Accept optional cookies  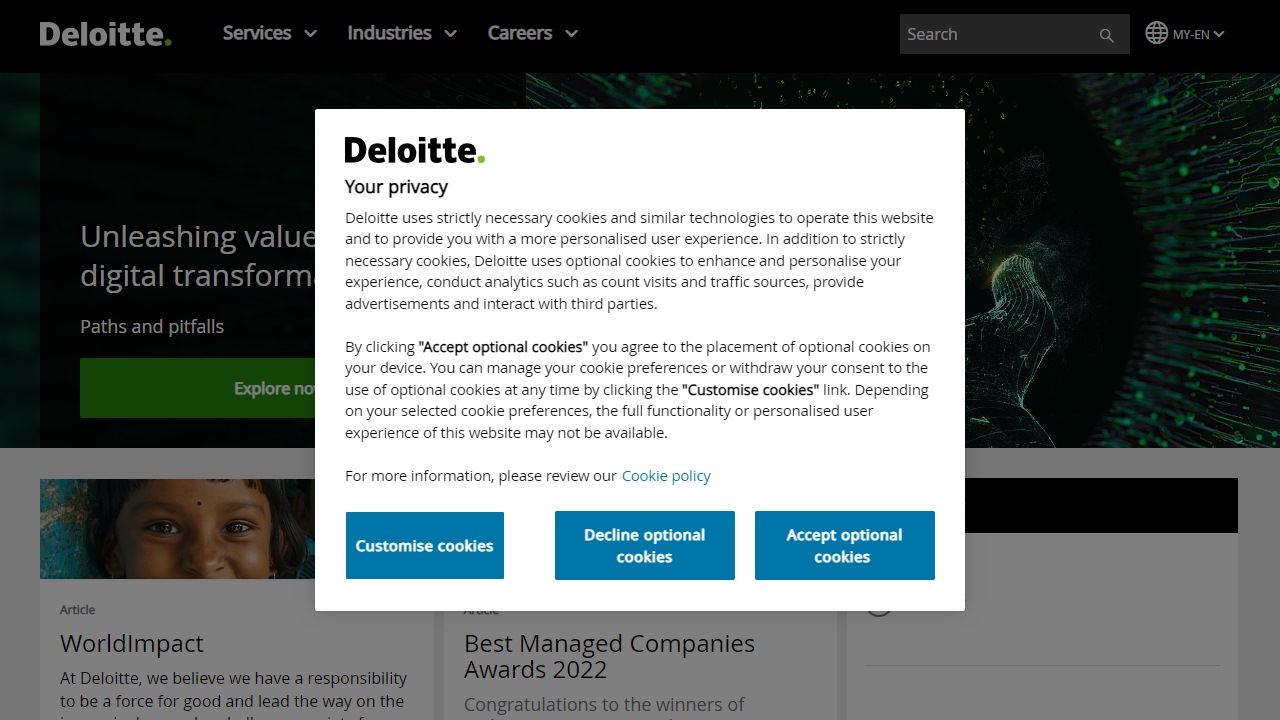click(x=844, y=545)
